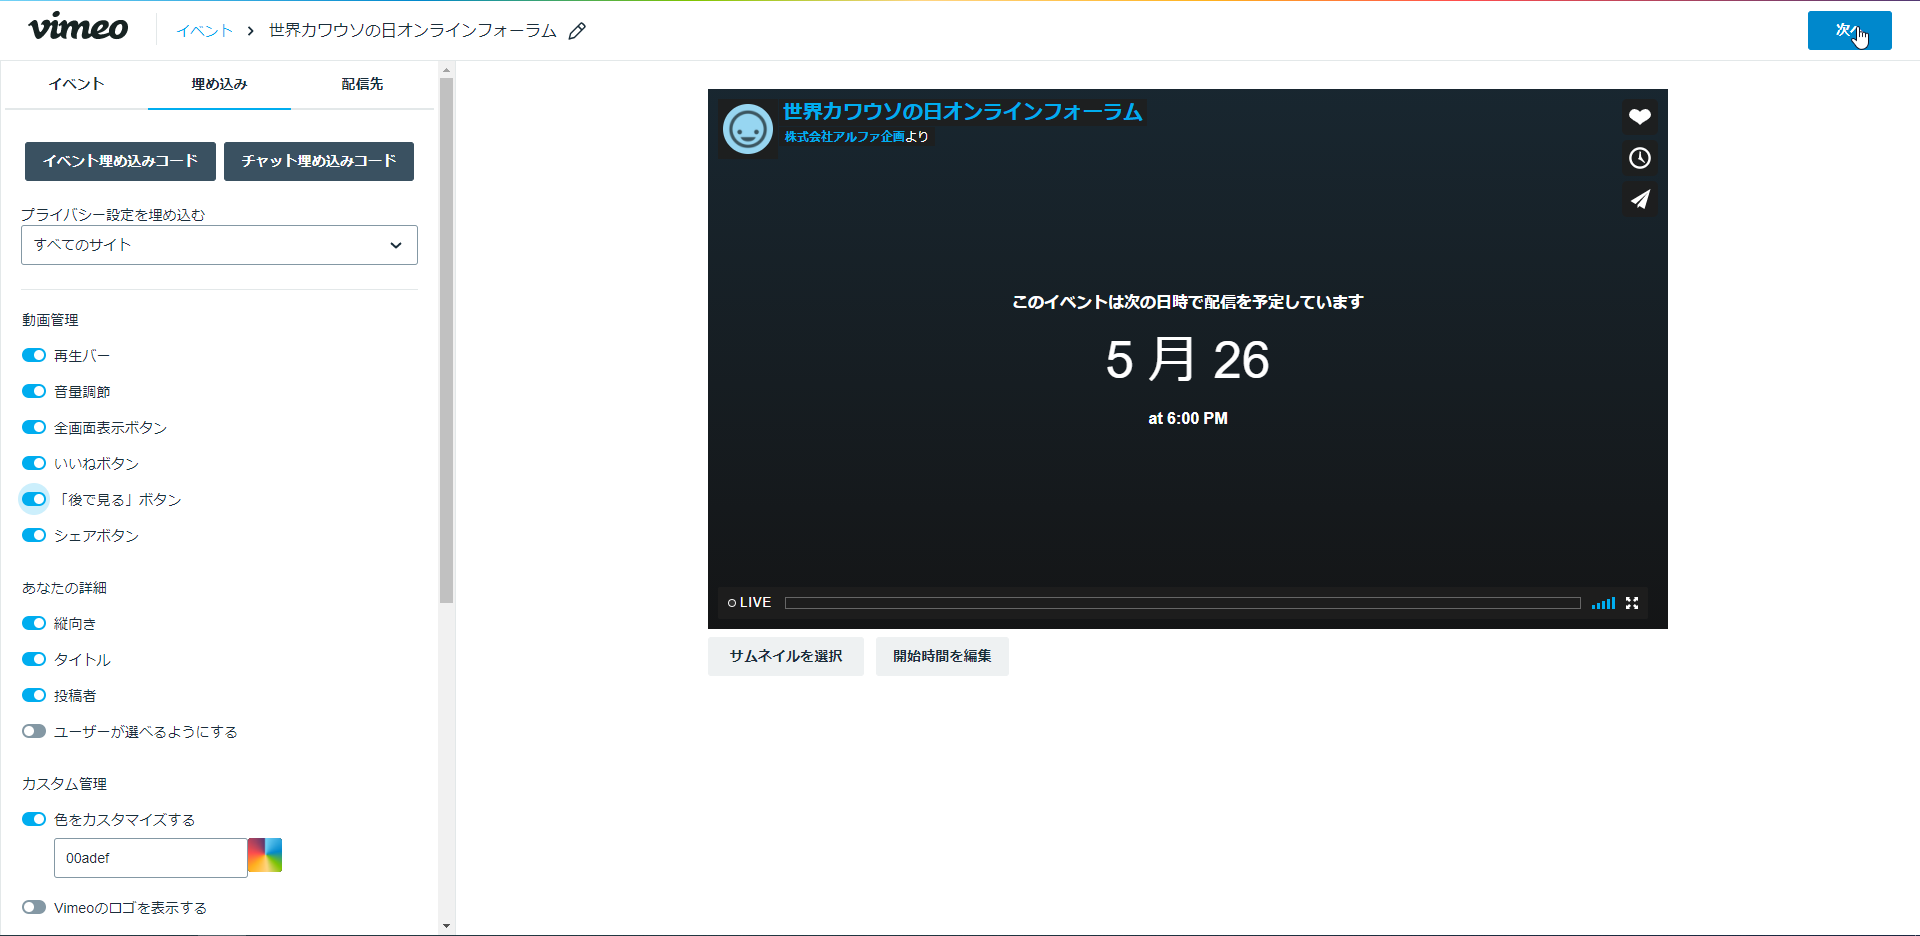
Task: Toggle 音量調節 switch
Action: point(34,391)
